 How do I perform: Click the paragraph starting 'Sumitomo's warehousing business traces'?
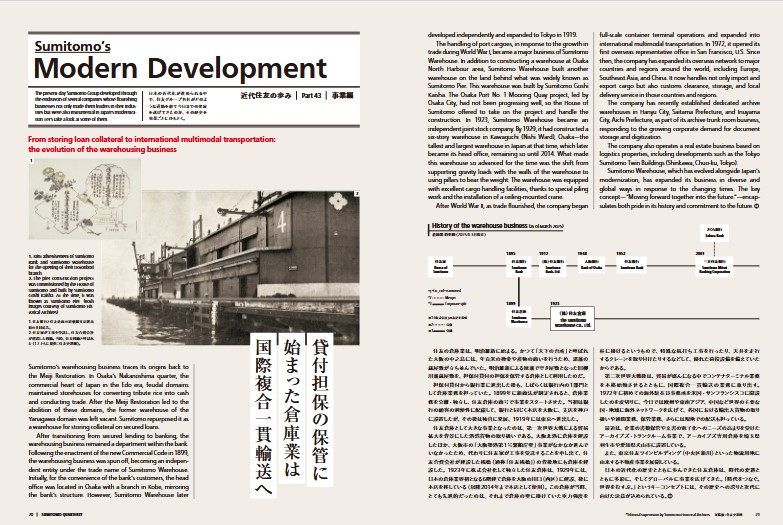pos(108,397)
